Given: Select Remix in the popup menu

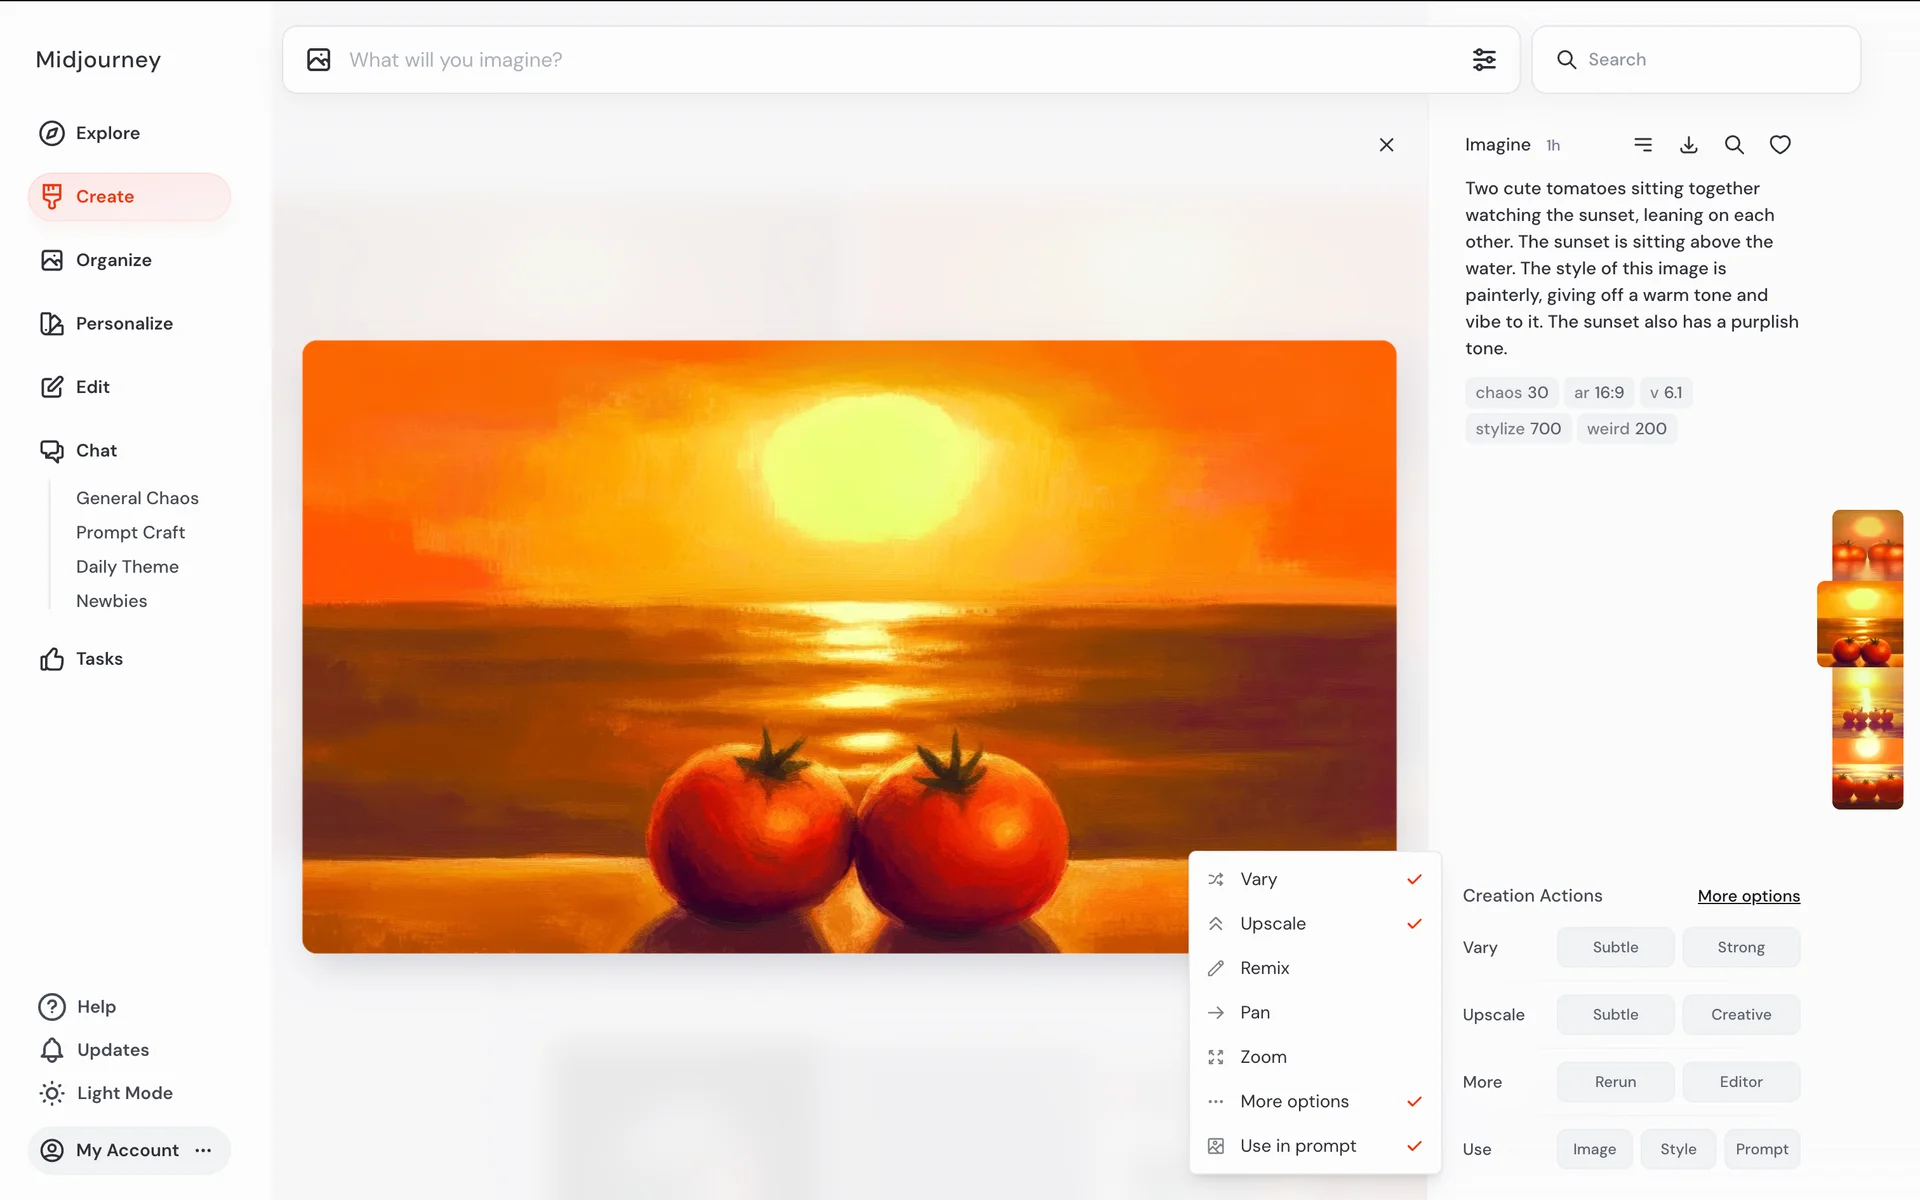Looking at the screenshot, I should pos(1264,968).
